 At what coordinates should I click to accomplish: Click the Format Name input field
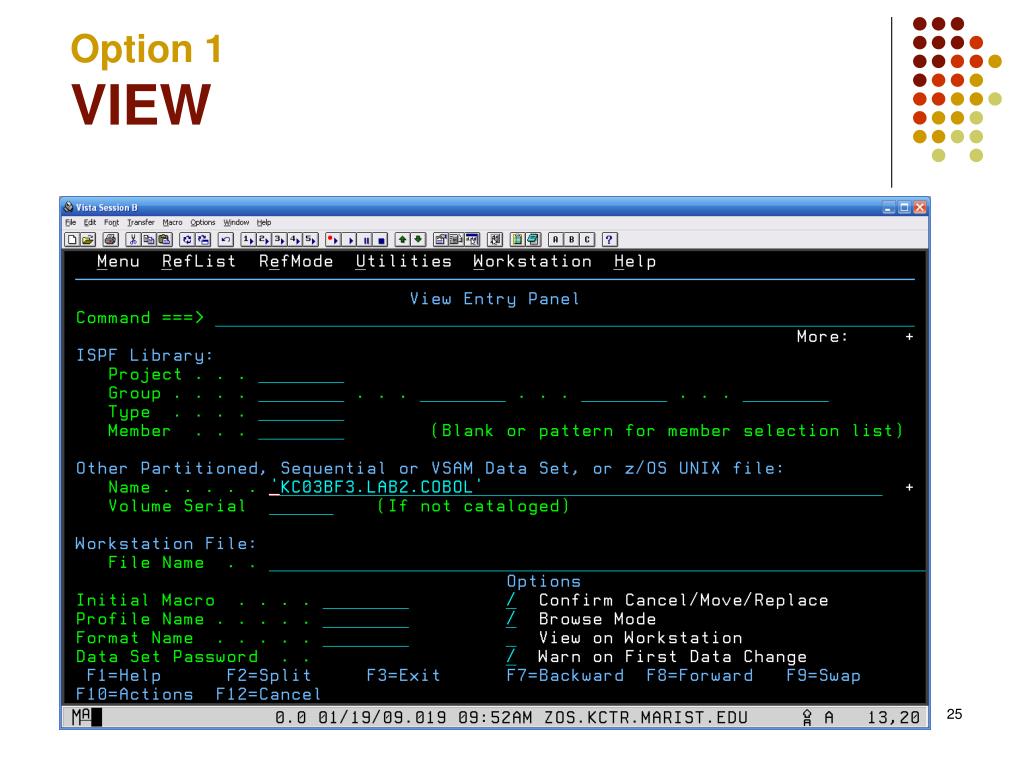[x=366, y=638]
